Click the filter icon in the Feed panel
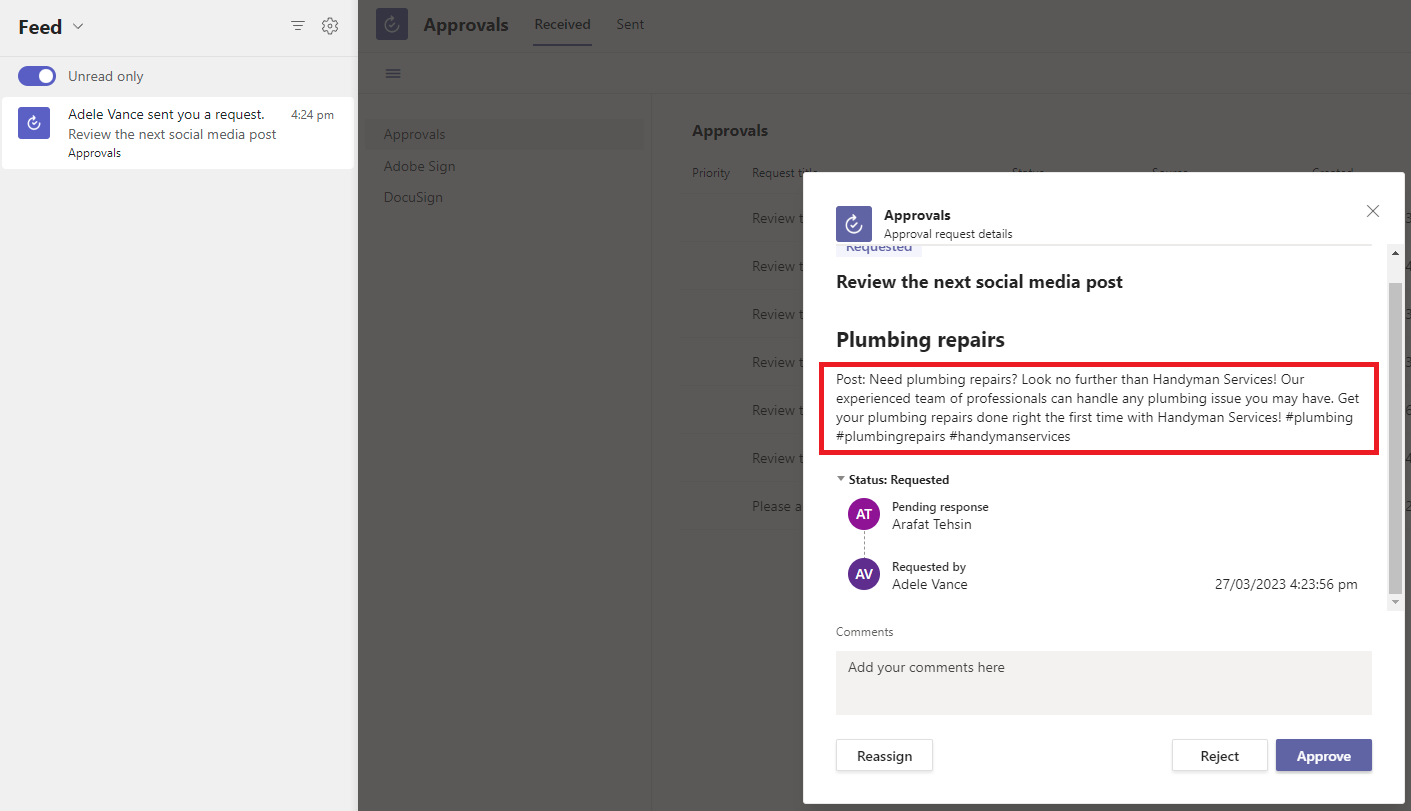This screenshot has width=1411, height=811. (x=297, y=26)
